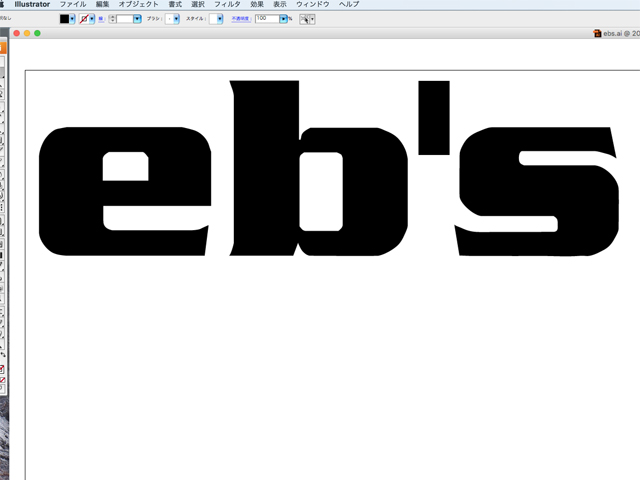Open the 効果 menu

point(257,5)
